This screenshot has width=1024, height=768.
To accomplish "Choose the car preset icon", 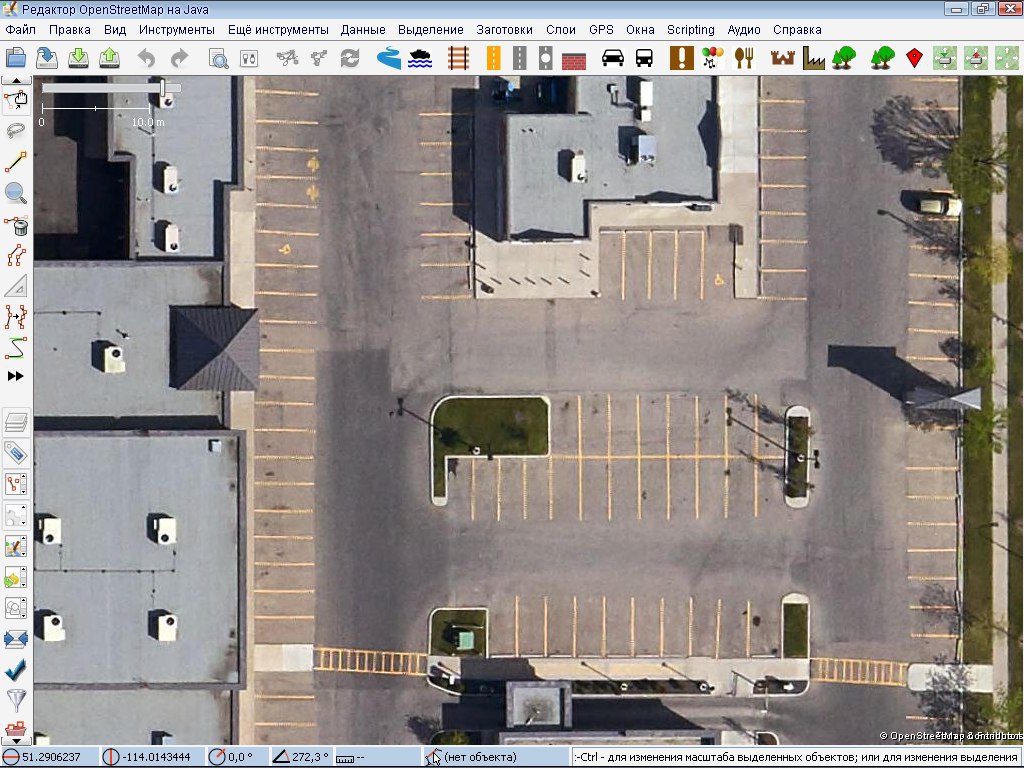I will click(x=612, y=58).
